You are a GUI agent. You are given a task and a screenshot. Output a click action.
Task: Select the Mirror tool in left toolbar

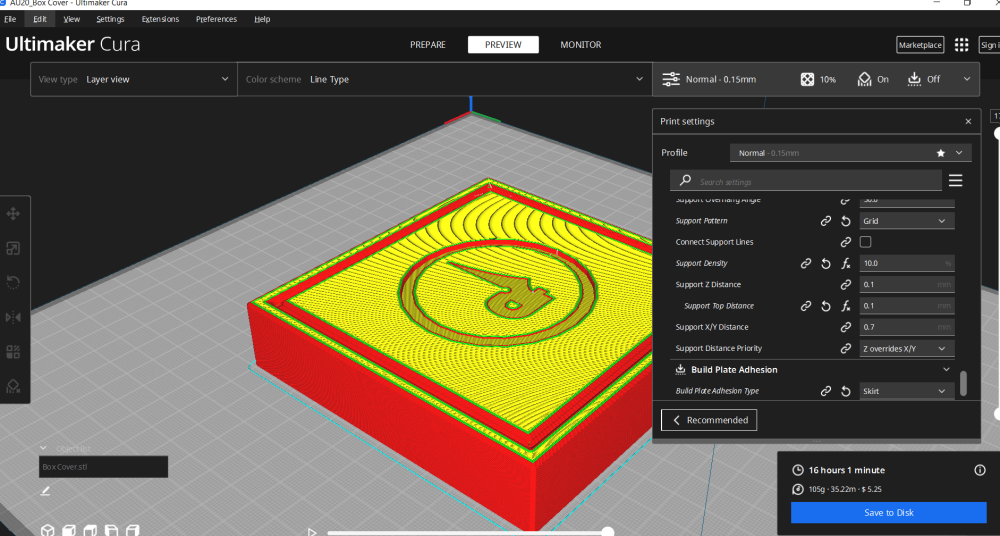[x=13, y=317]
